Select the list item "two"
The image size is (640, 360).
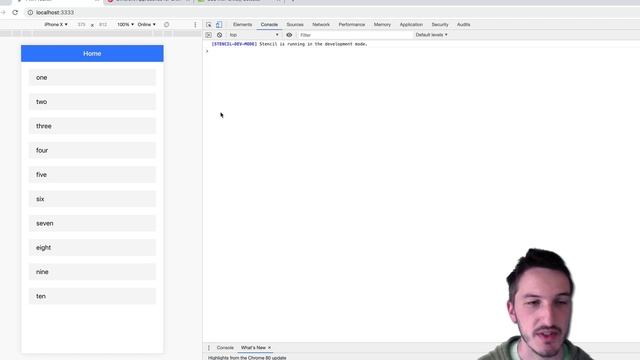pos(92,102)
